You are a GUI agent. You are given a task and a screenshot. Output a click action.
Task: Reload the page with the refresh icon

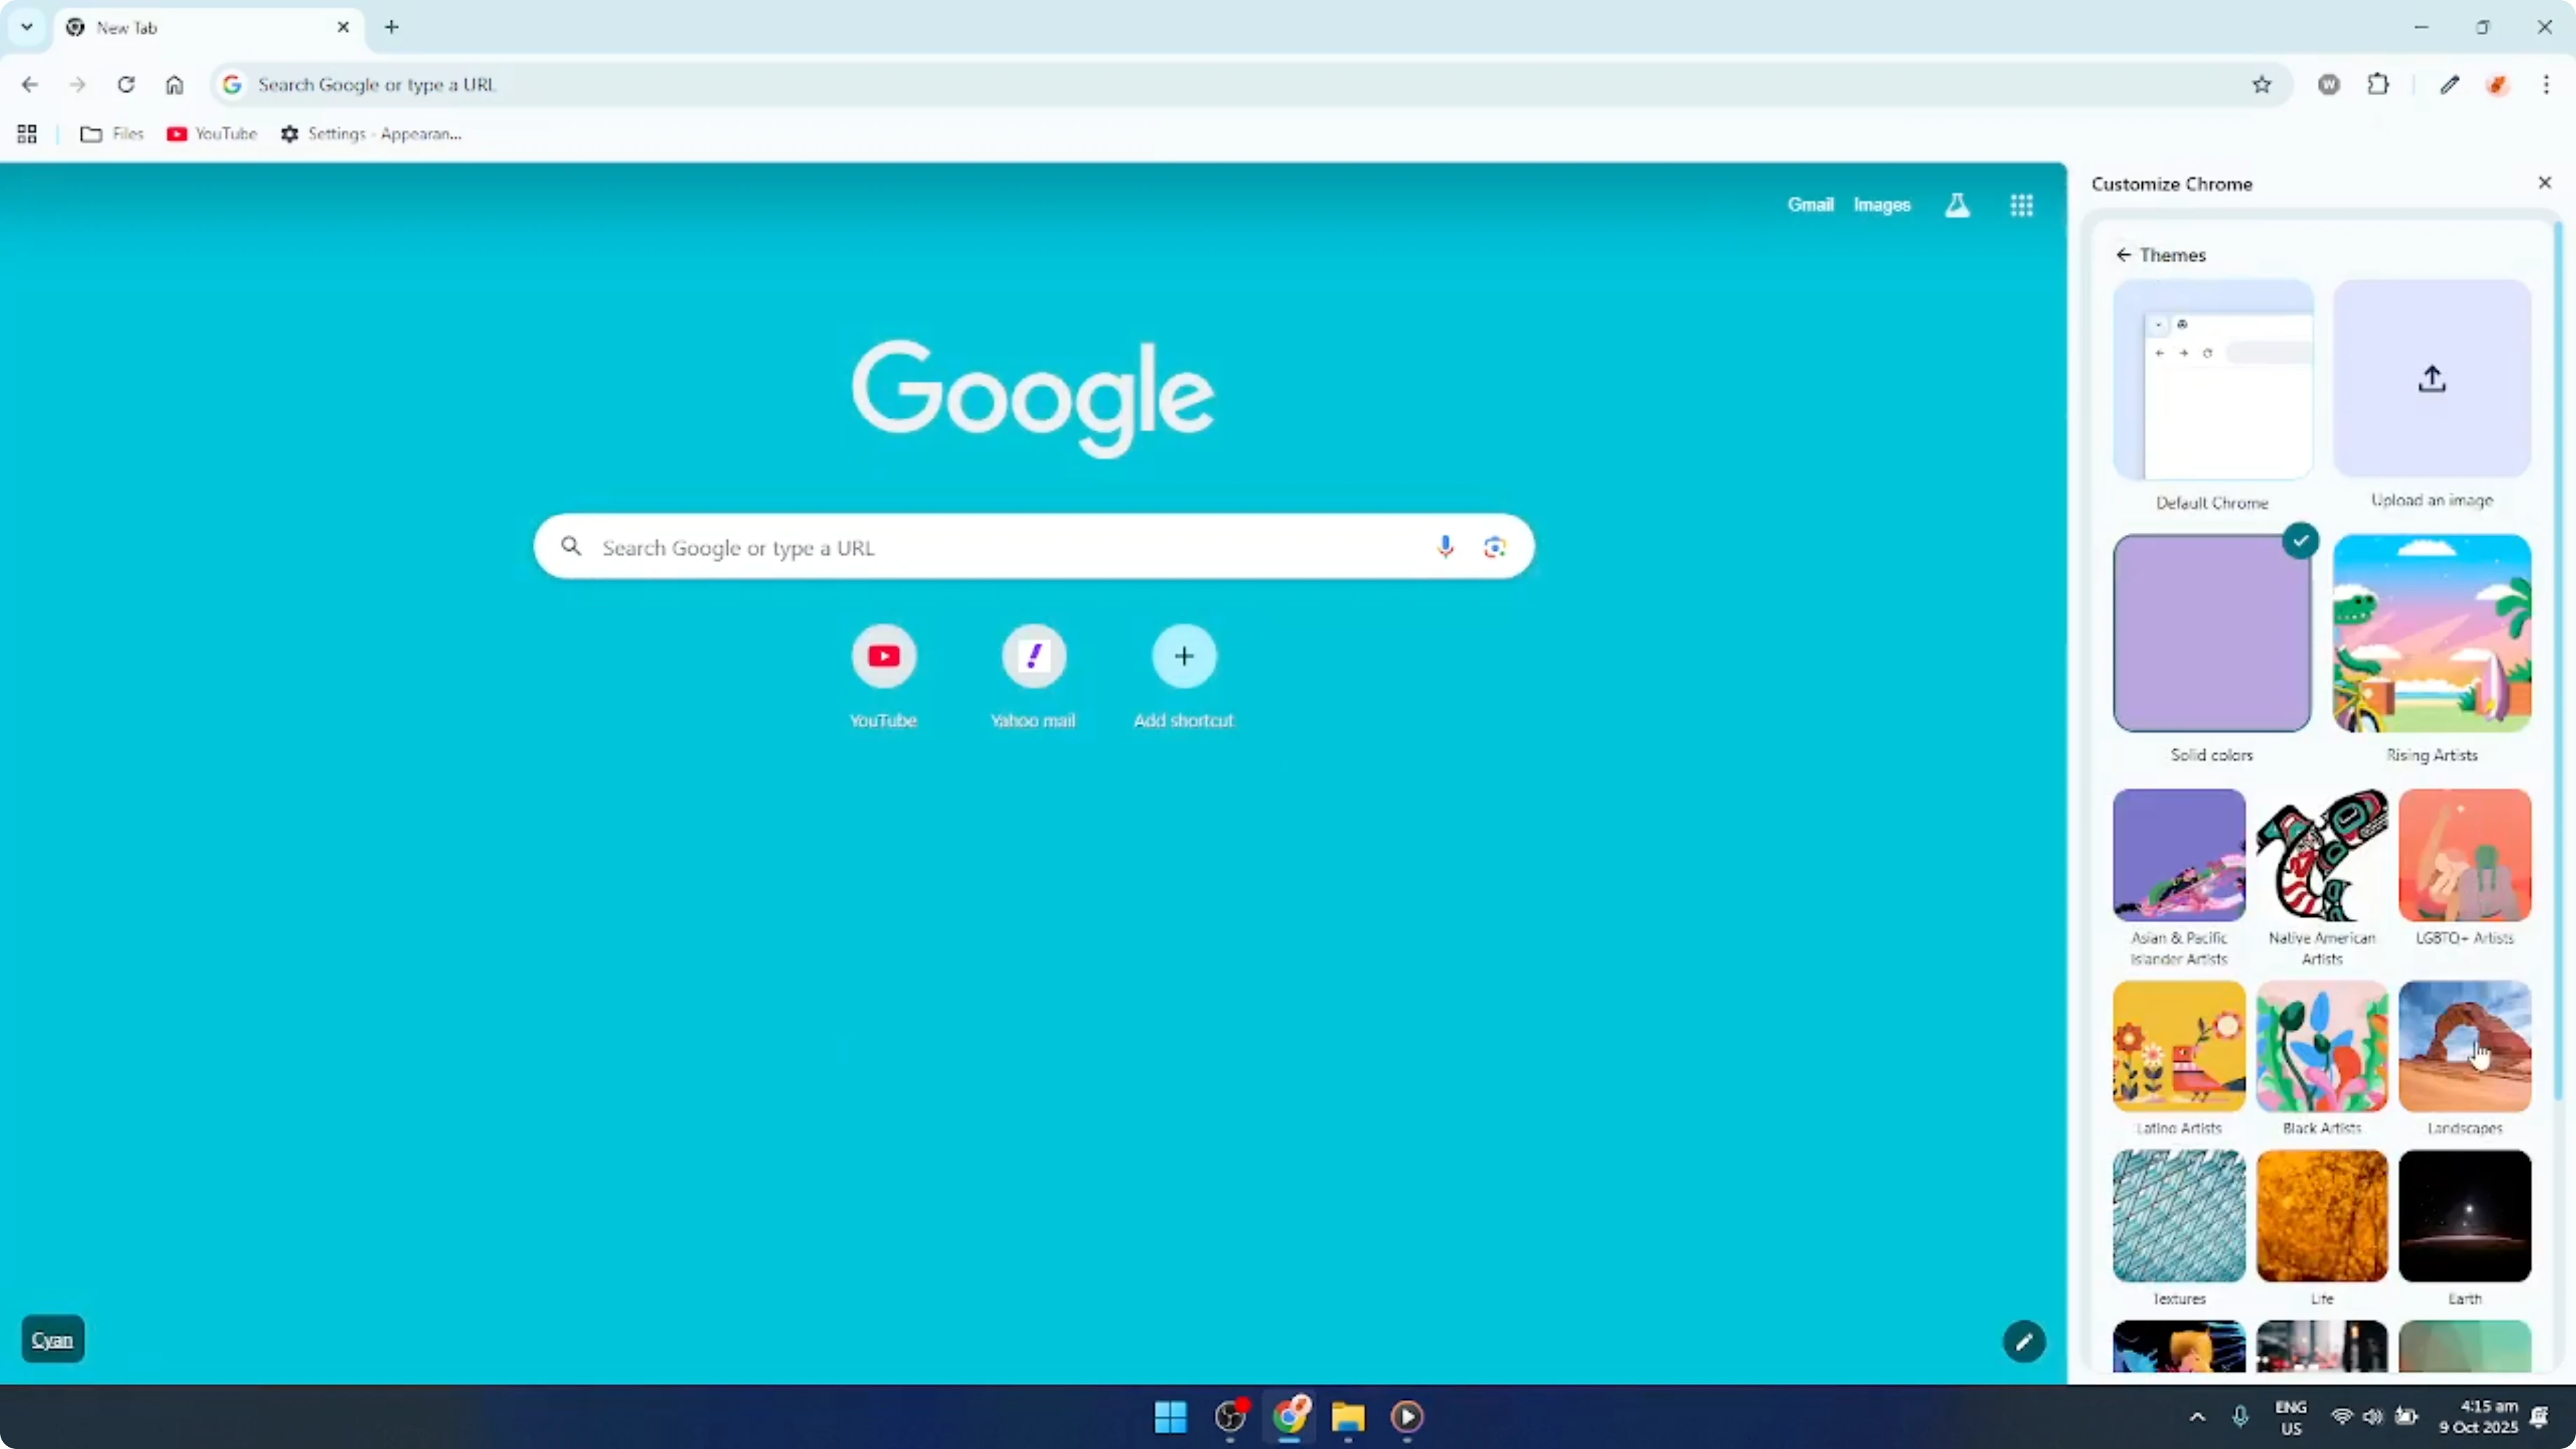126,84
